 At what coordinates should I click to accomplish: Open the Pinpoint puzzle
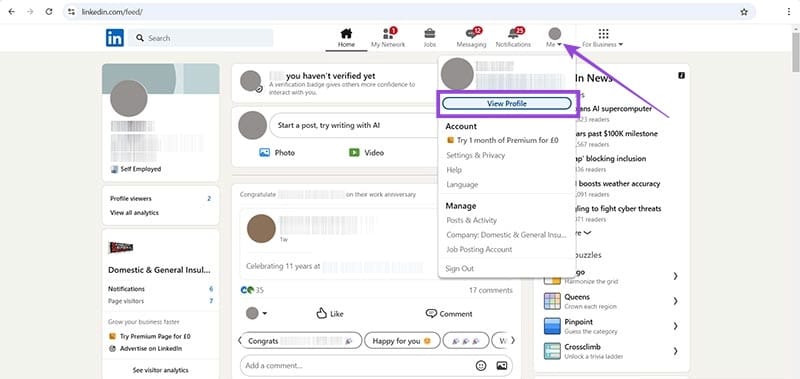(579, 322)
